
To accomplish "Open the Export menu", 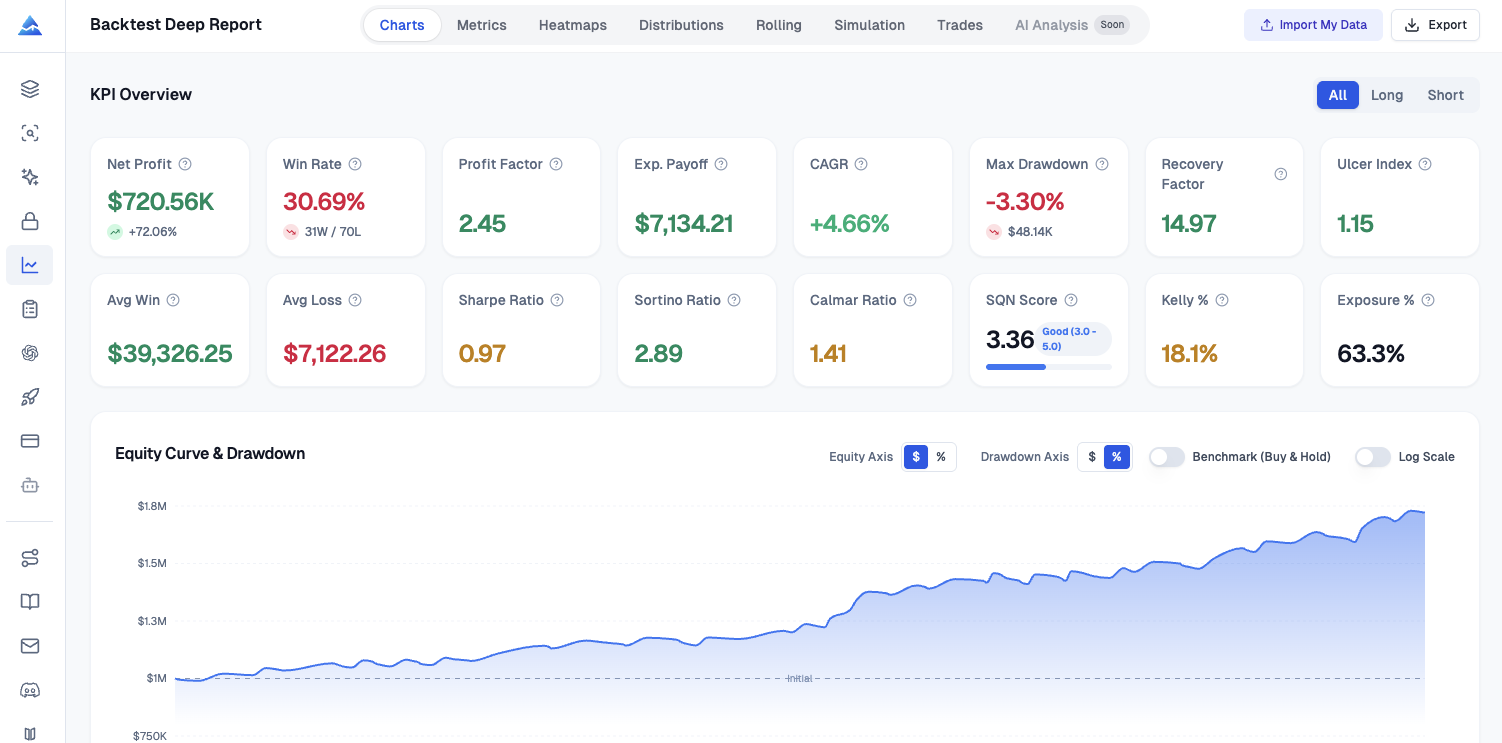I will 1435,24.
